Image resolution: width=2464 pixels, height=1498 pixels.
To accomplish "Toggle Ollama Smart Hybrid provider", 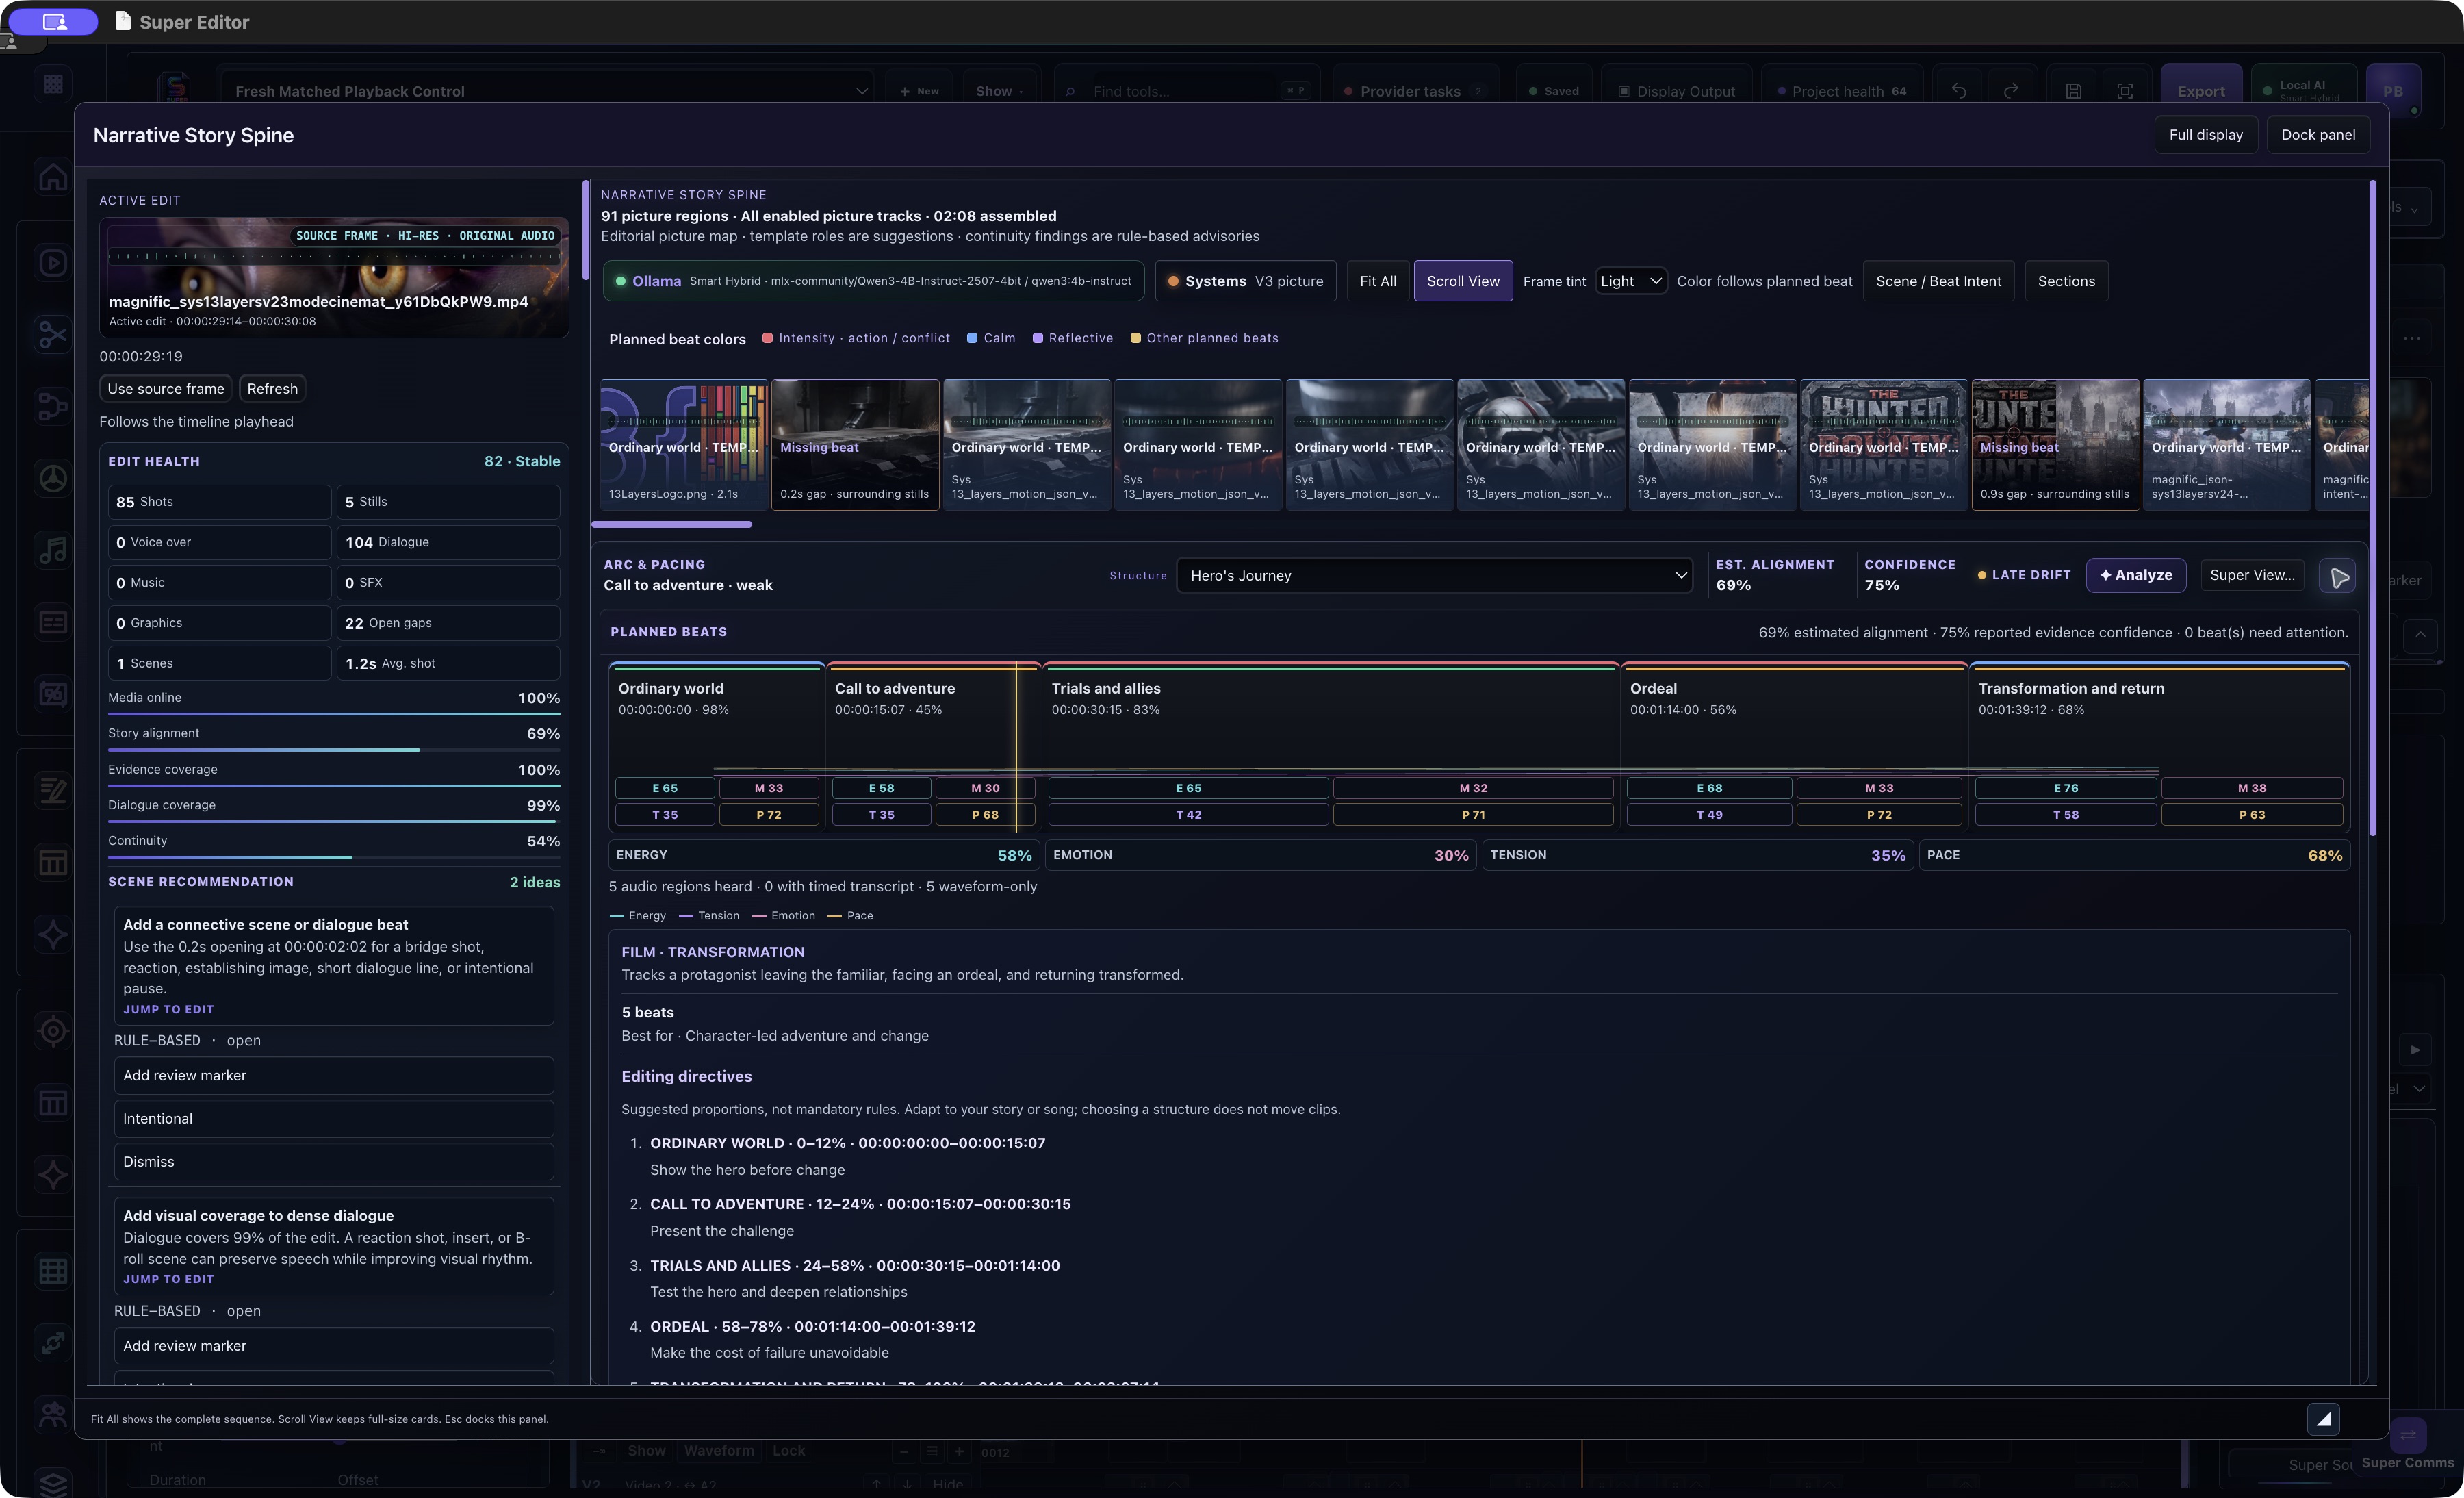I will click(x=873, y=281).
